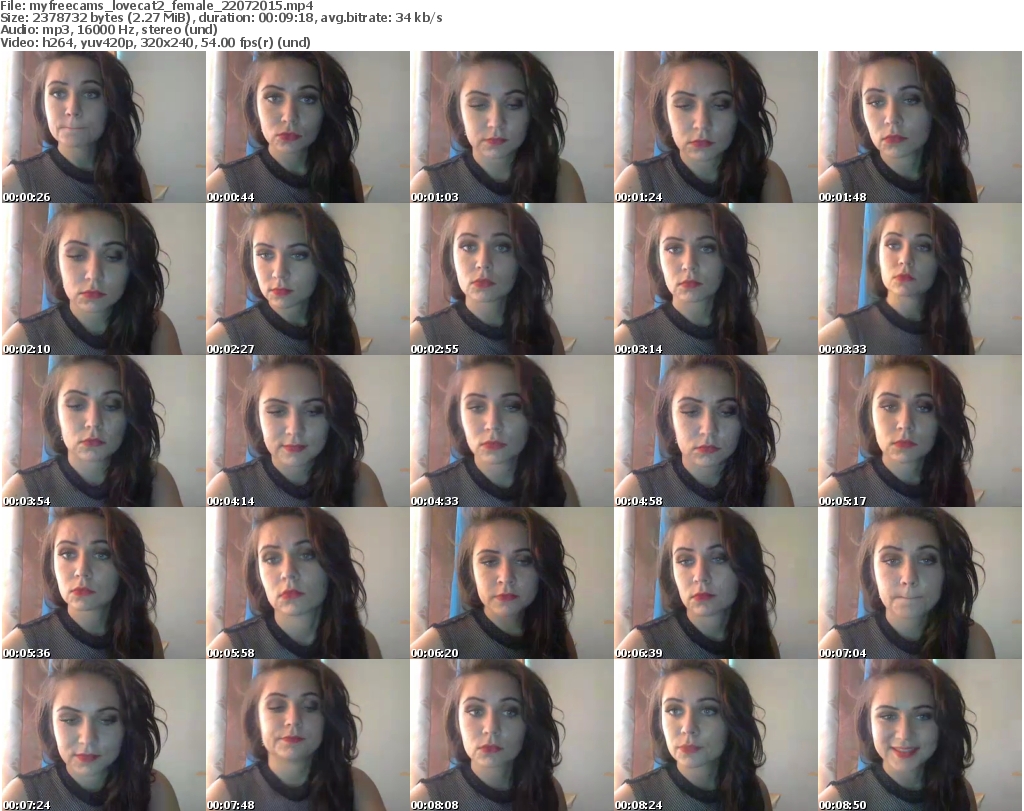Choose the frame stamped 00:07:04
The width and height of the screenshot is (1024, 811).
pos(920,583)
